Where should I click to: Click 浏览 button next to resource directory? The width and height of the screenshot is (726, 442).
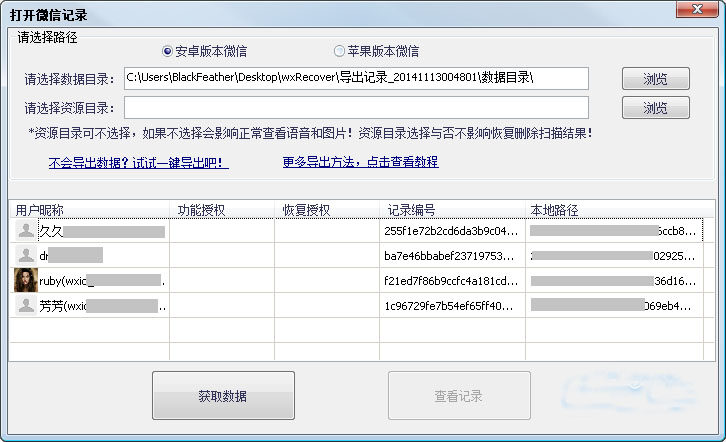[656, 108]
